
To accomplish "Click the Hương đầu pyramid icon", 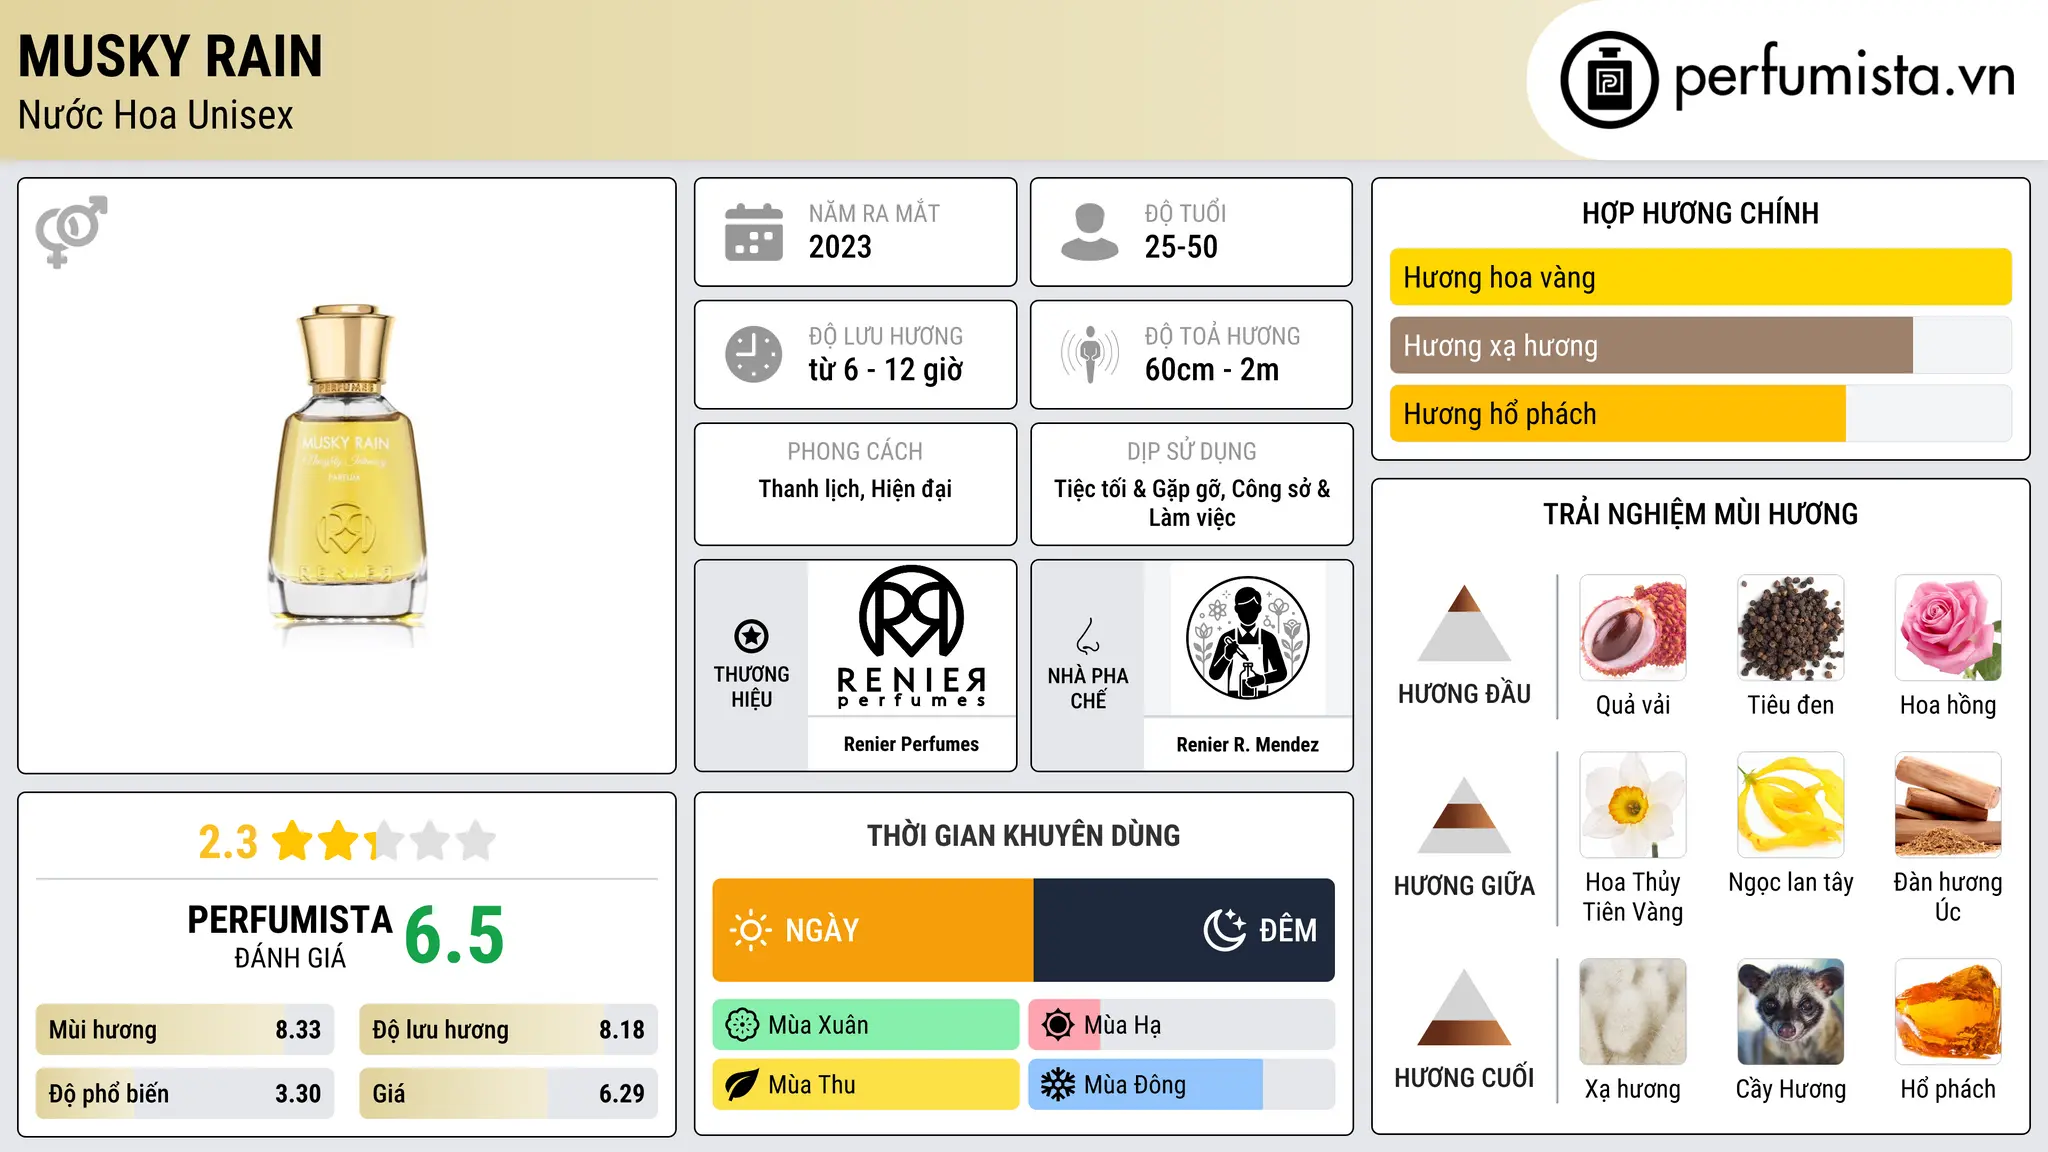I will (x=1464, y=623).
